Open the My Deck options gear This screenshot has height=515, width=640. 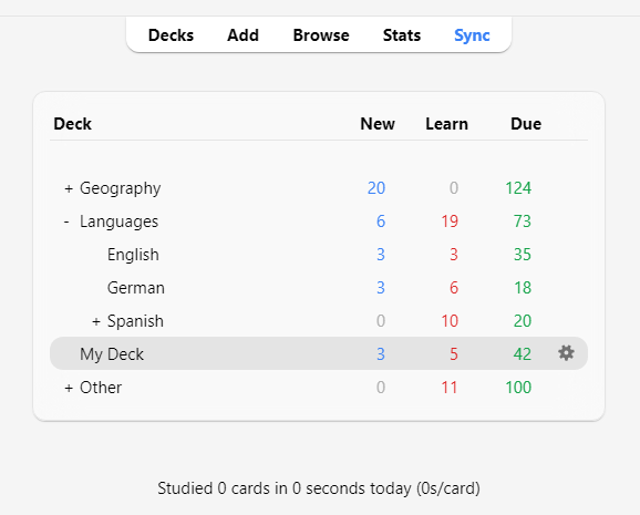(566, 353)
